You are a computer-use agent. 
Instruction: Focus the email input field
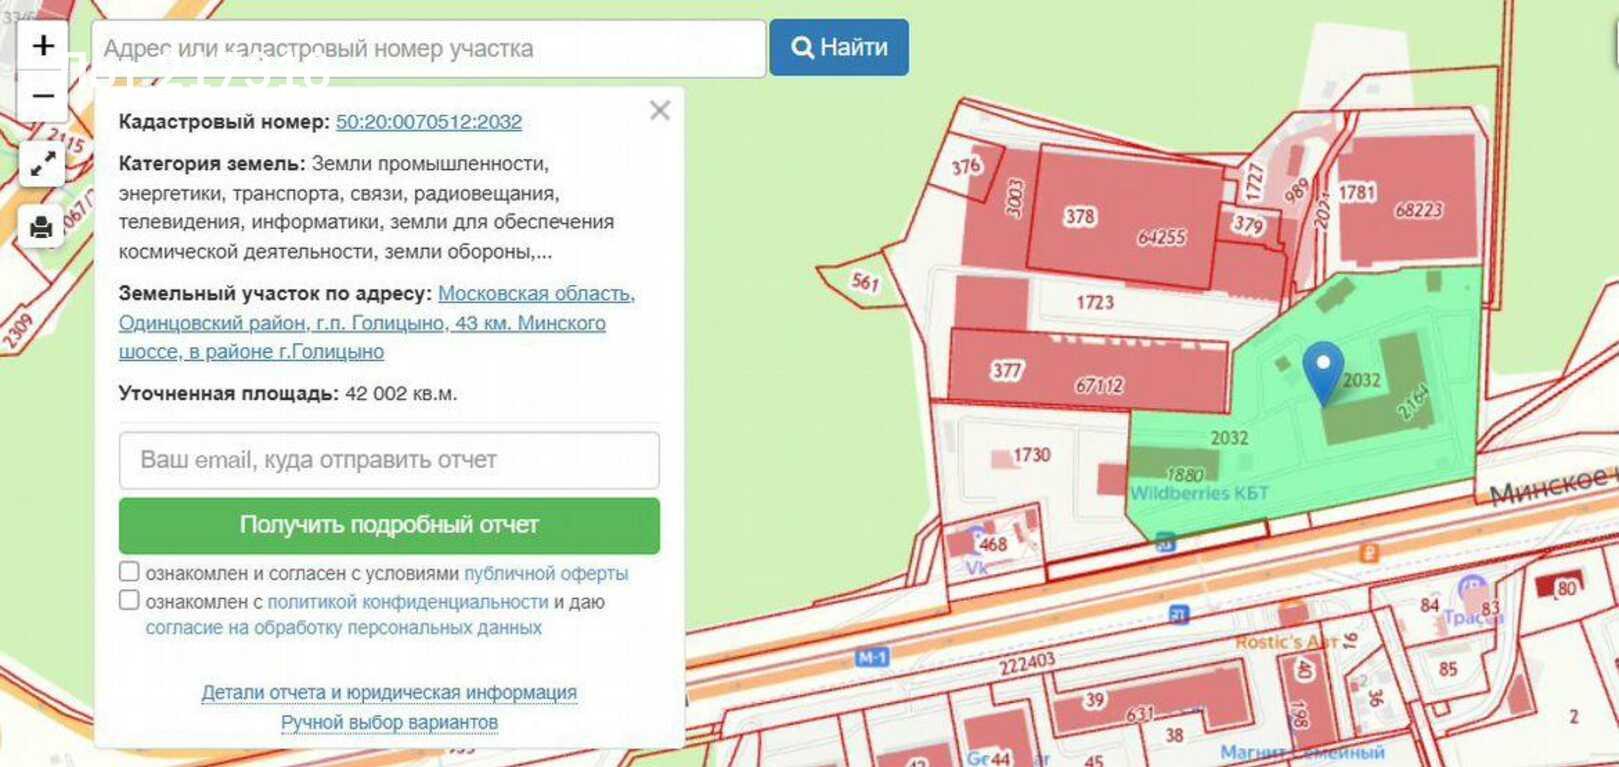coord(389,460)
